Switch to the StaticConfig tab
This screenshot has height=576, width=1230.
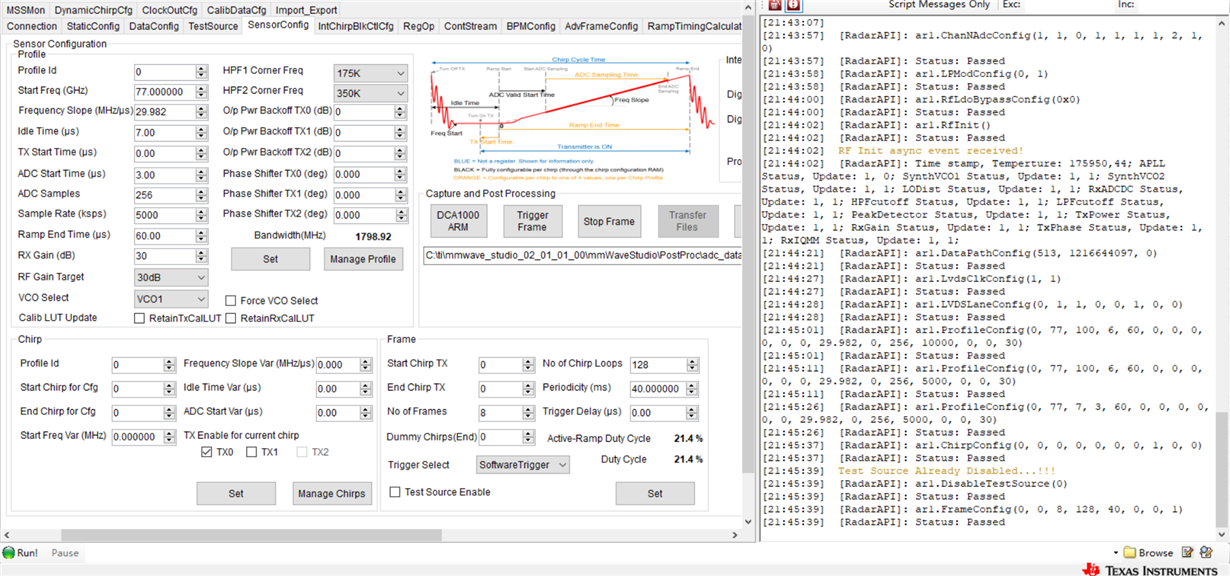click(93, 26)
